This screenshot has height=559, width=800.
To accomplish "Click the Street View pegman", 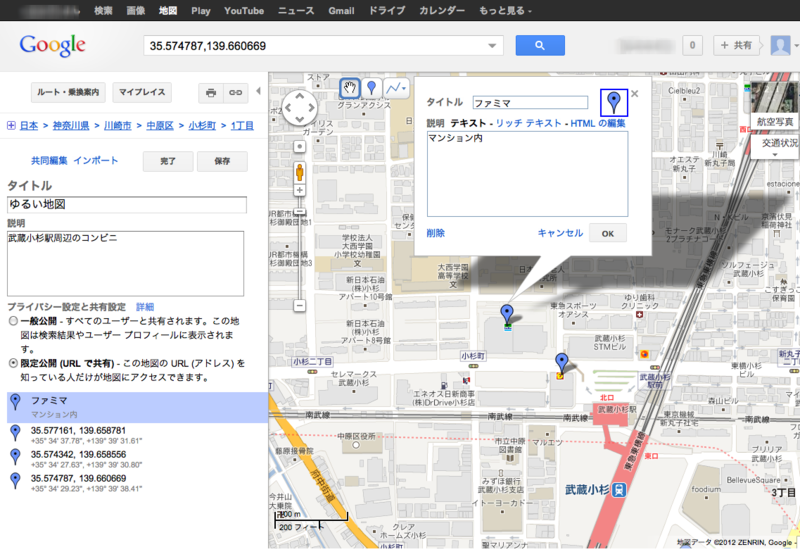I will tap(299, 172).
